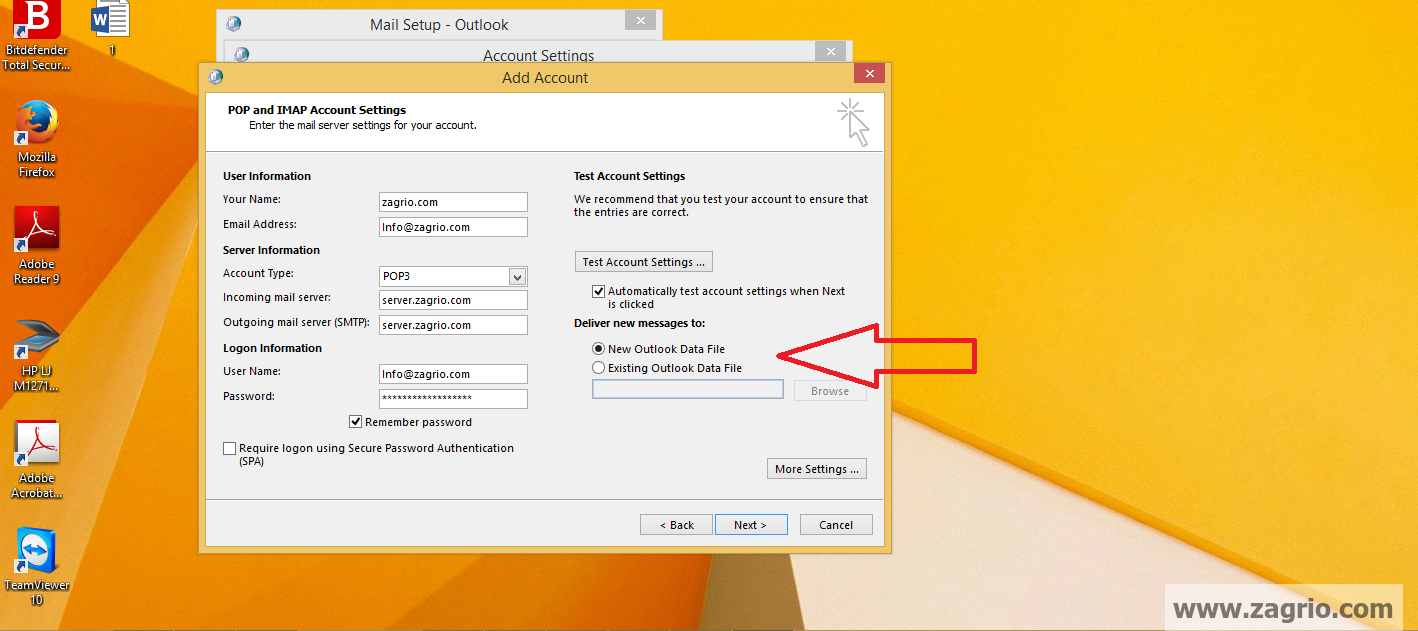Close the Add Account dialog
1418x631 pixels.
pyautogui.click(x=869, y=73)
